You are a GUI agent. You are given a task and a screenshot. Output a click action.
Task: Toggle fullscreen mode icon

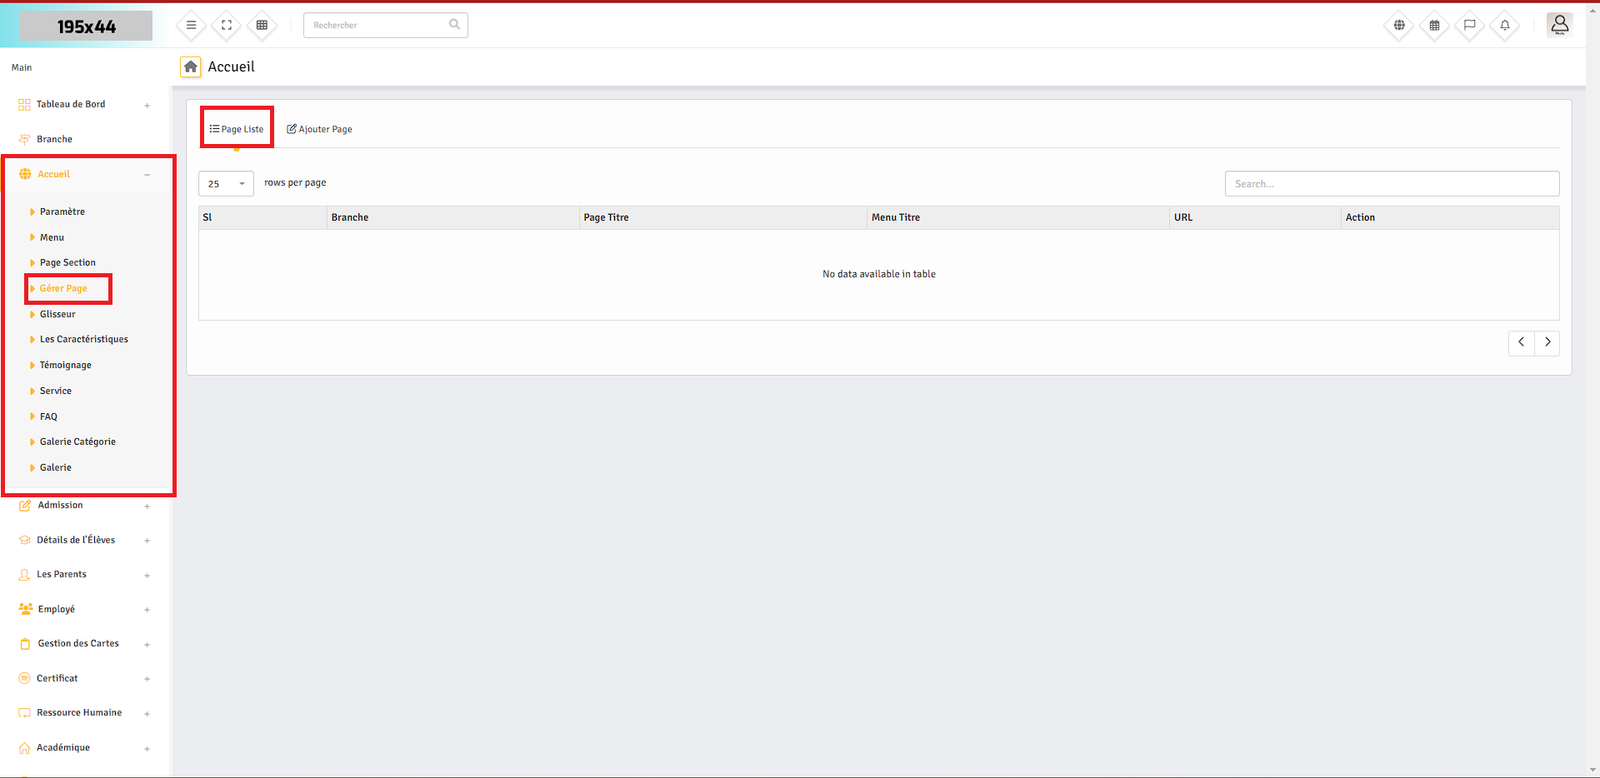point(227,25)
